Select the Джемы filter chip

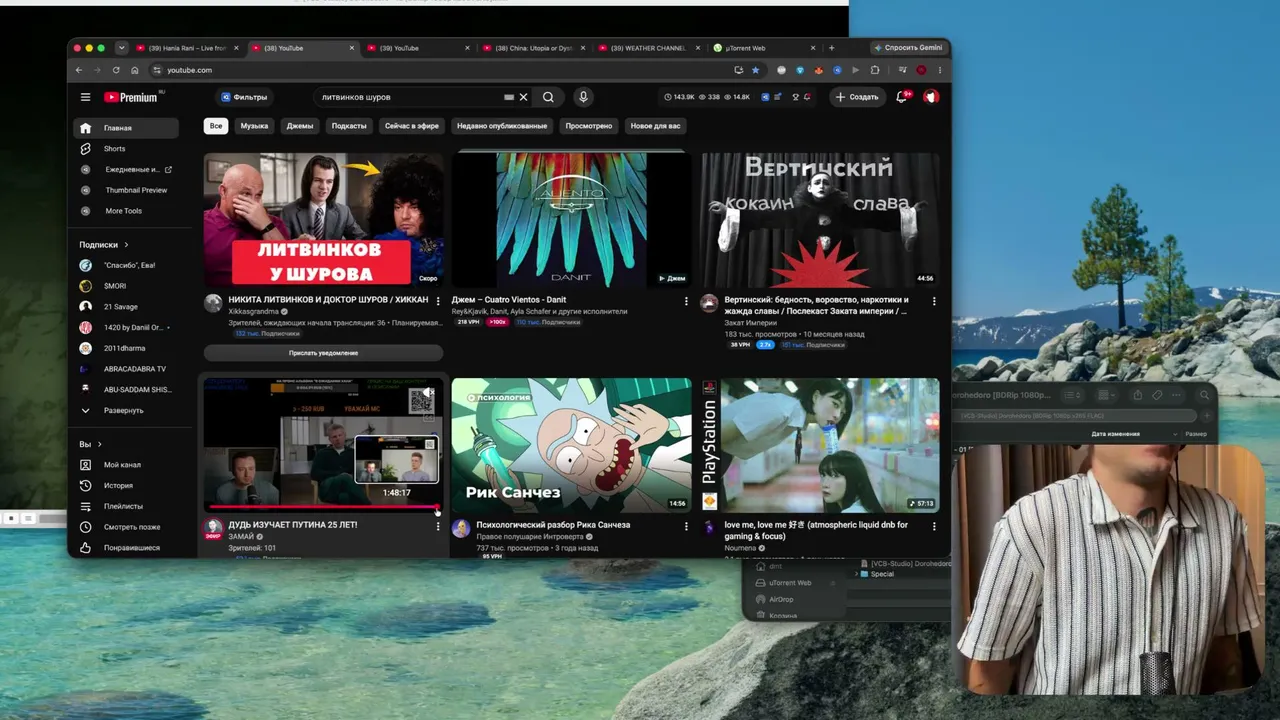click(x=300, y=126)
